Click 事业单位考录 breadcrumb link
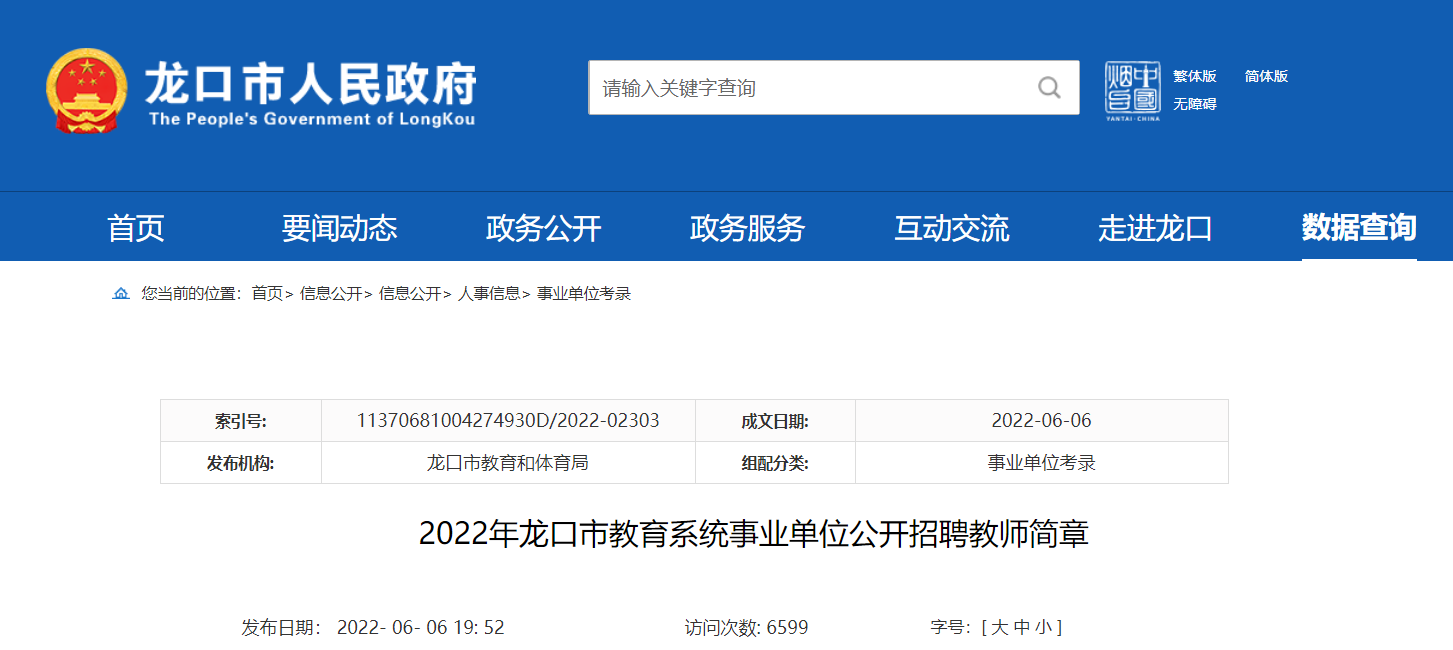 pos(584,294)
